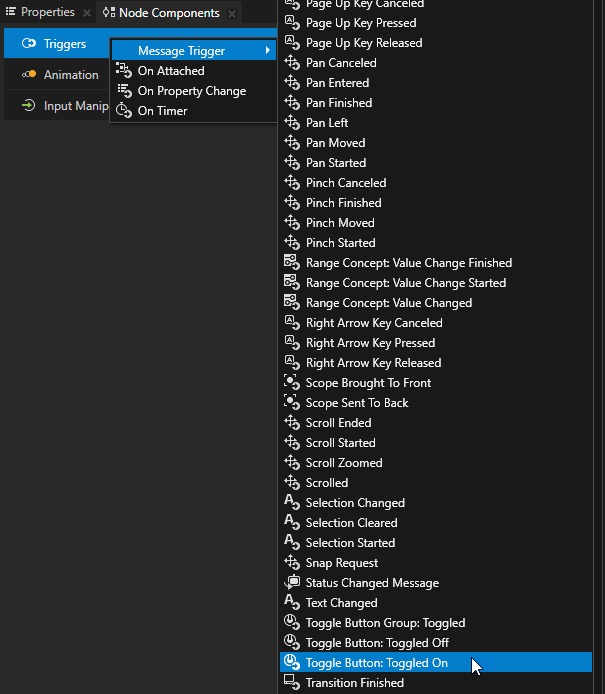Screen dimensions: 605x694
Task: Switch to the Node Components tab
Action: (x=169, y=13)
